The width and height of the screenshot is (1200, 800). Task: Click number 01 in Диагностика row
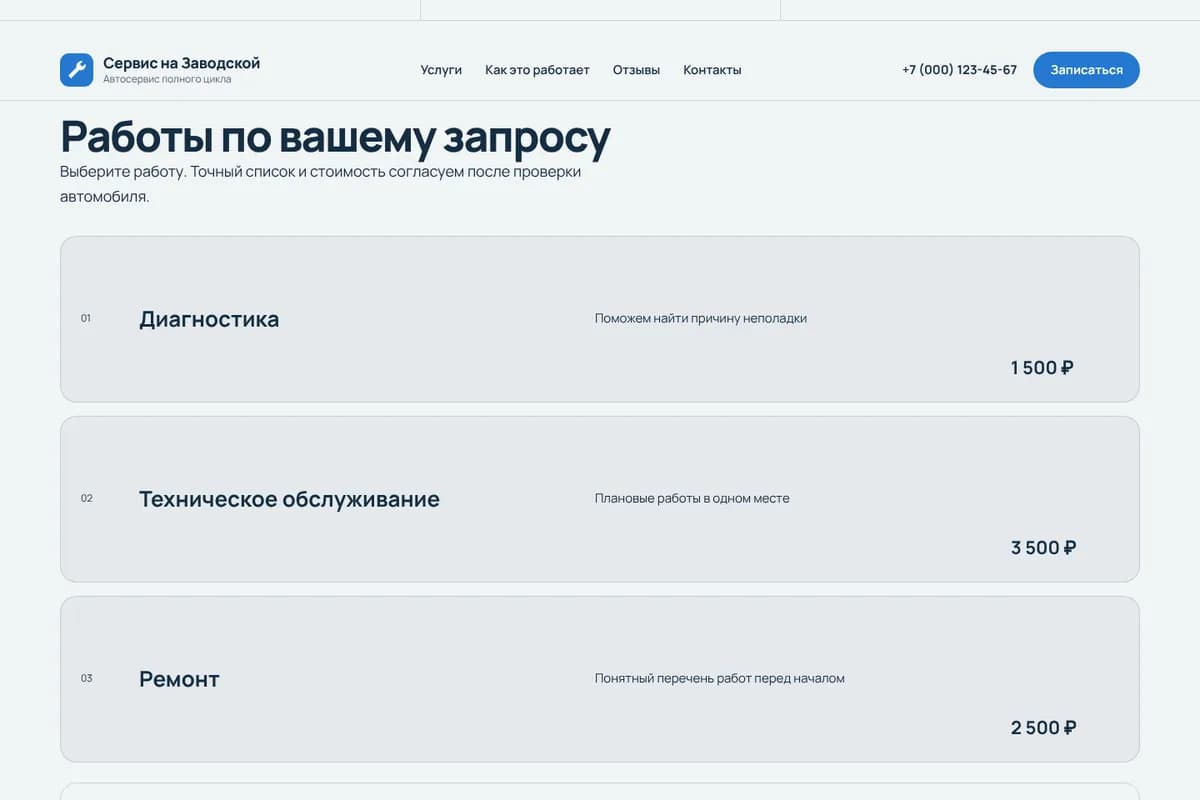tap(86, 319)
